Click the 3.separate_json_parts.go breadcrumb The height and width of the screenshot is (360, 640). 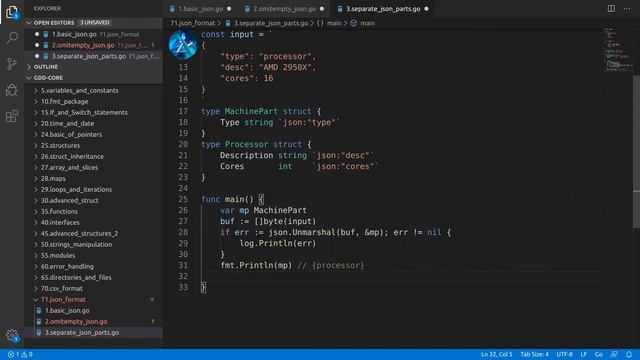pos(267,23)
